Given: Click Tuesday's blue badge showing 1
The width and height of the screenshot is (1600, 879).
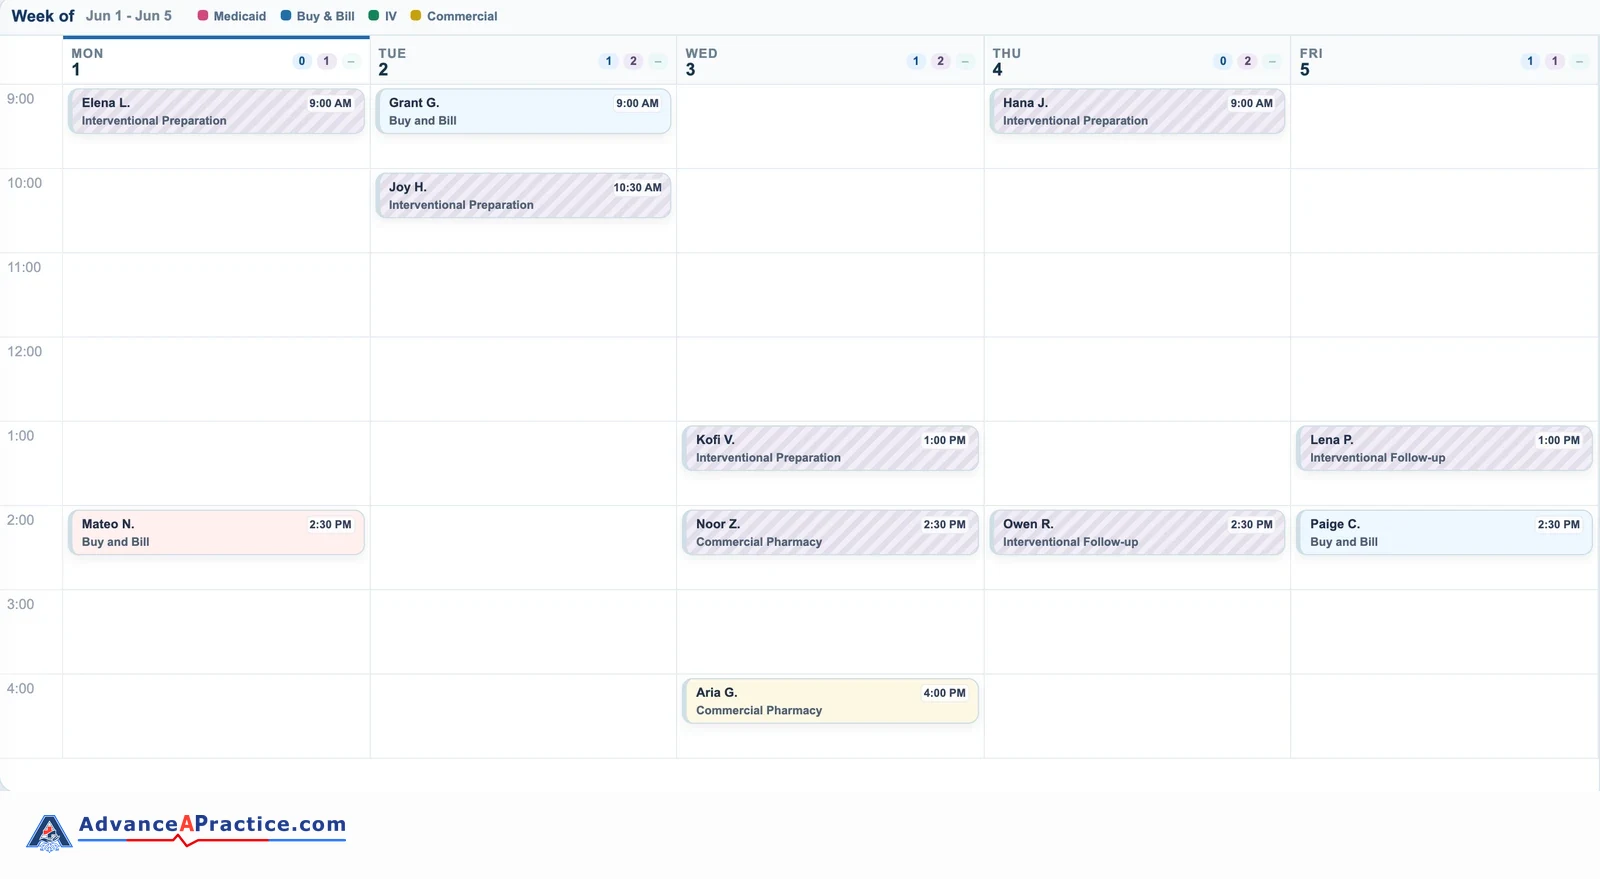Looking at the screenshot, I should tap(609, 61).
